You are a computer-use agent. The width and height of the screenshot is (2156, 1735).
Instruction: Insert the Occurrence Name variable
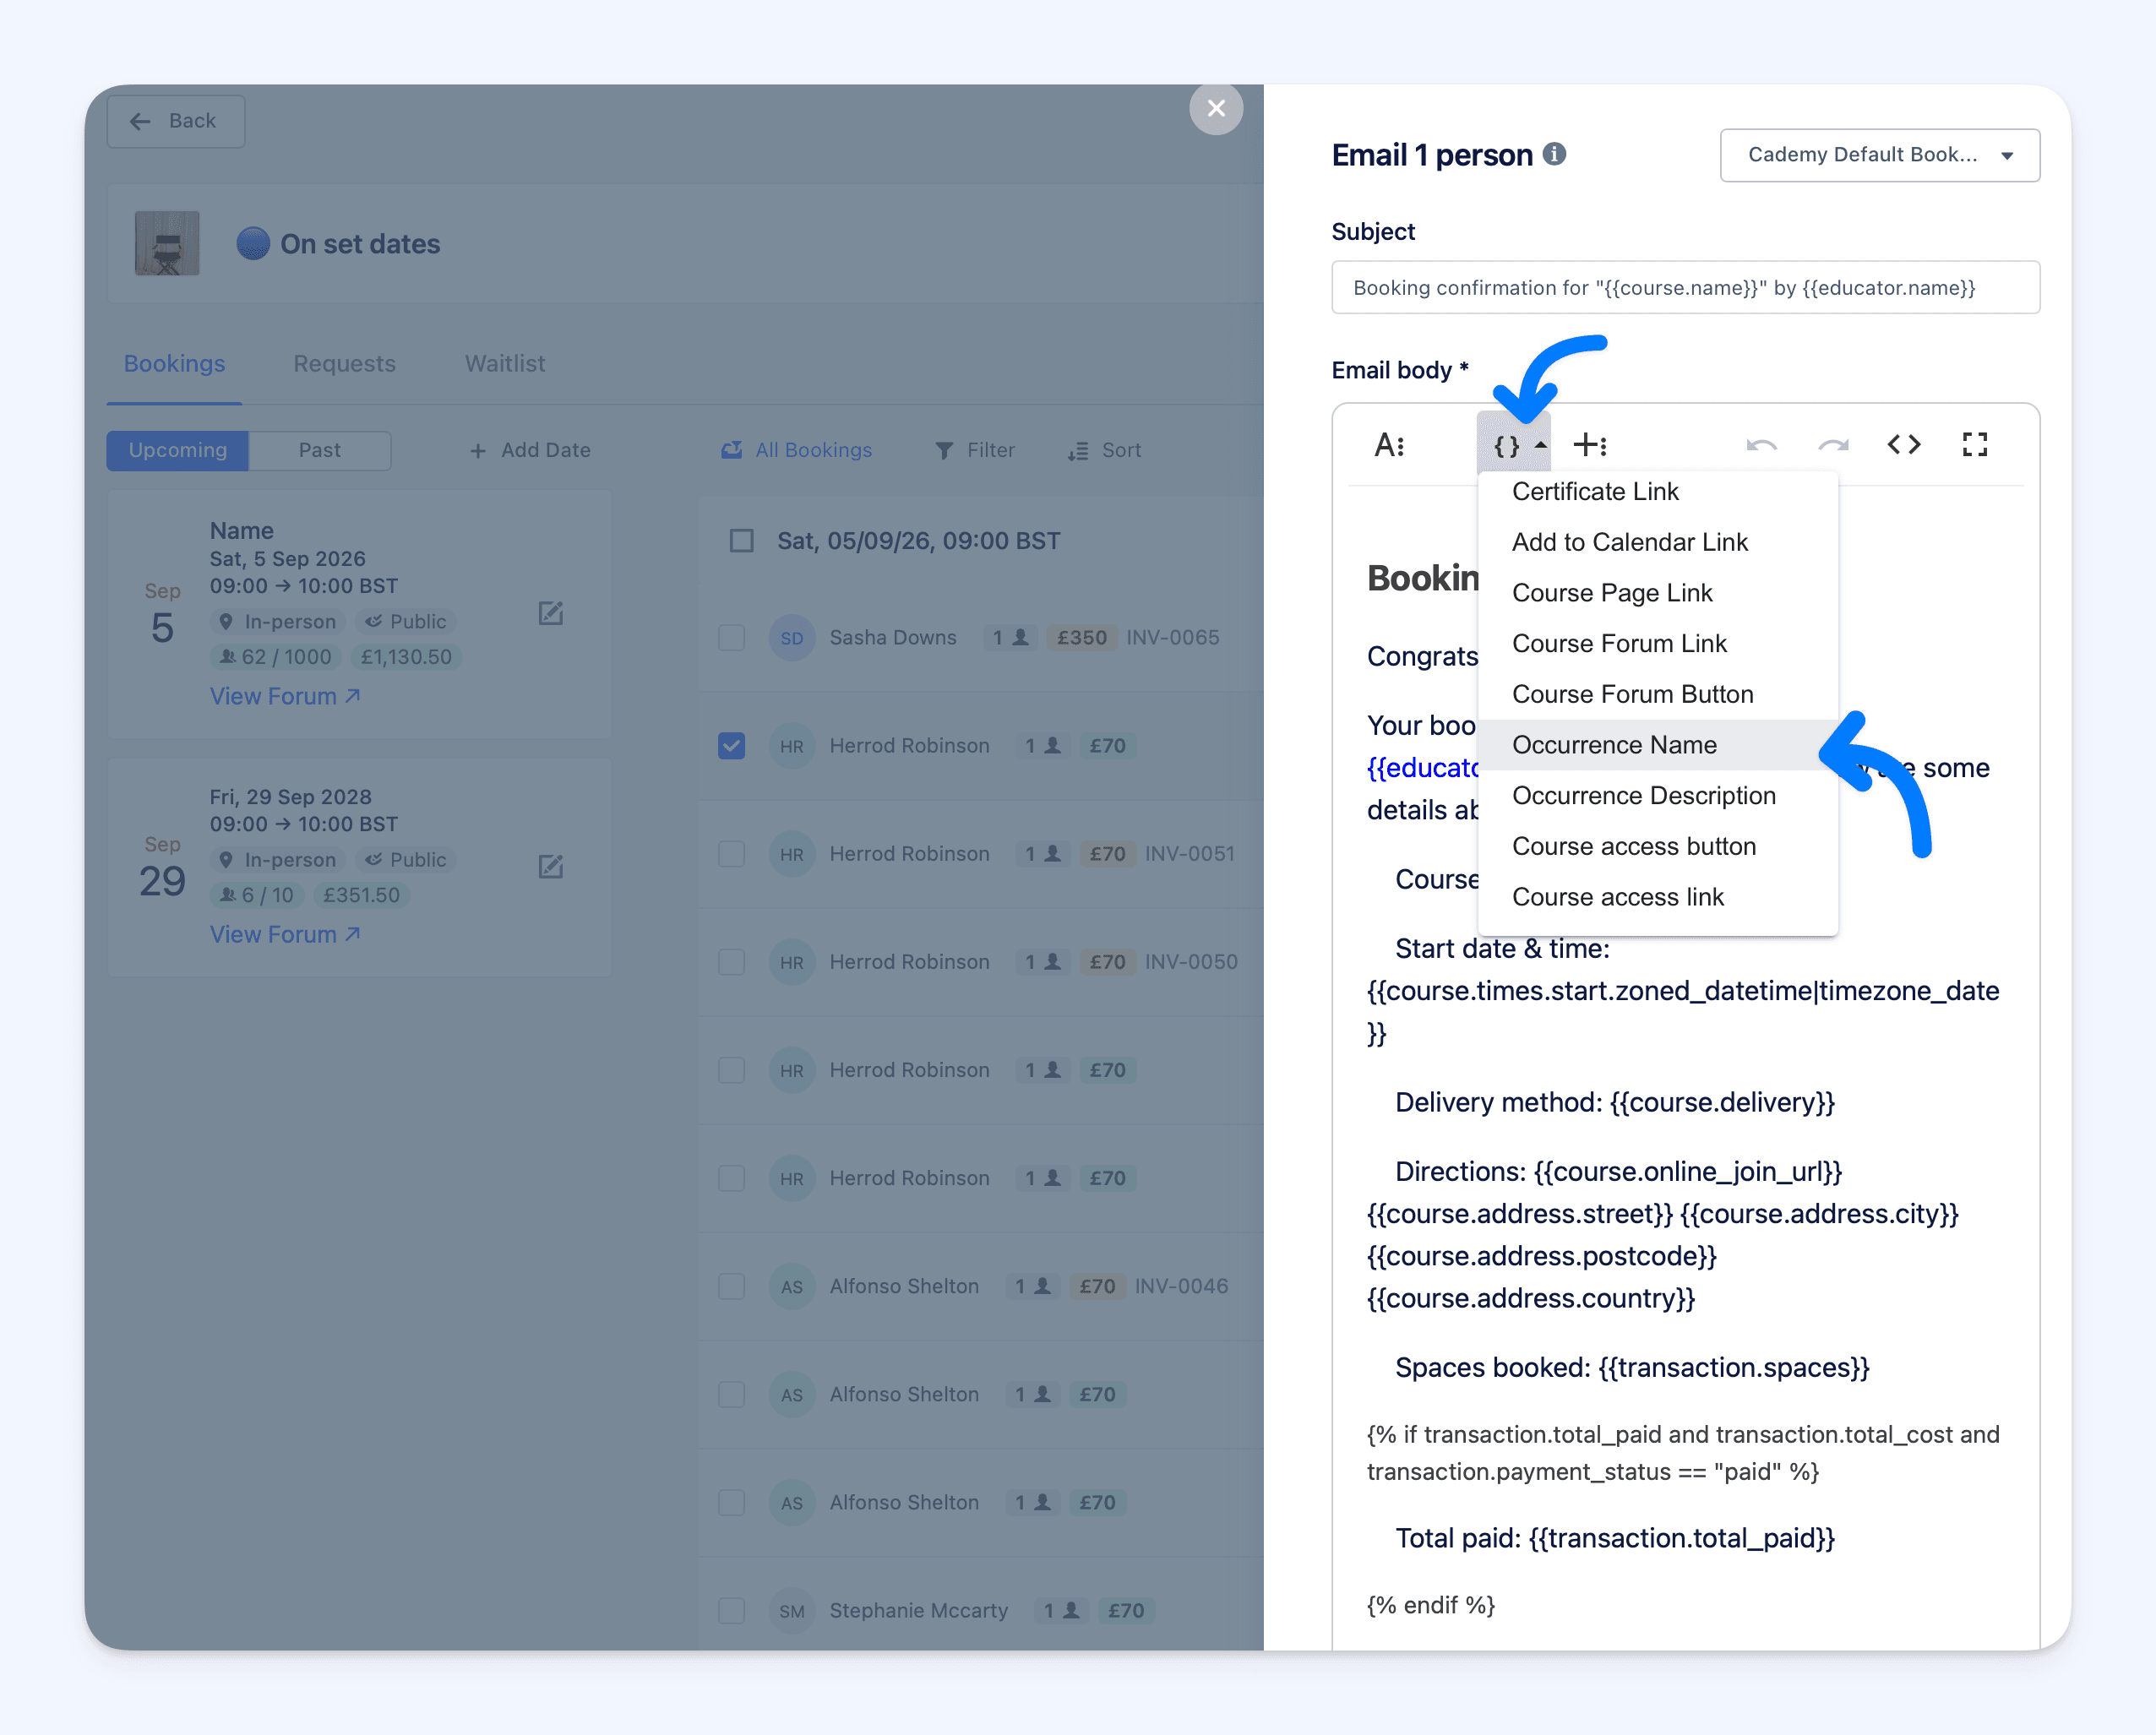pos(1614,745)
